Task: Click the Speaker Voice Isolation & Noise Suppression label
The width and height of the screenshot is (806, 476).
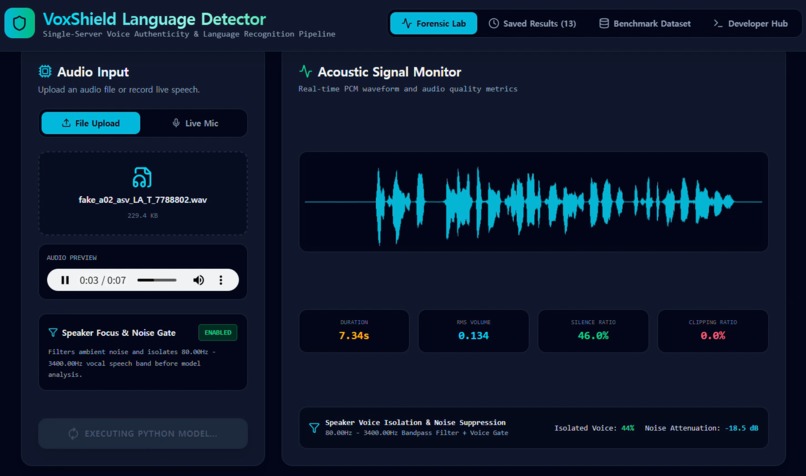Action: tap(415, 423)
